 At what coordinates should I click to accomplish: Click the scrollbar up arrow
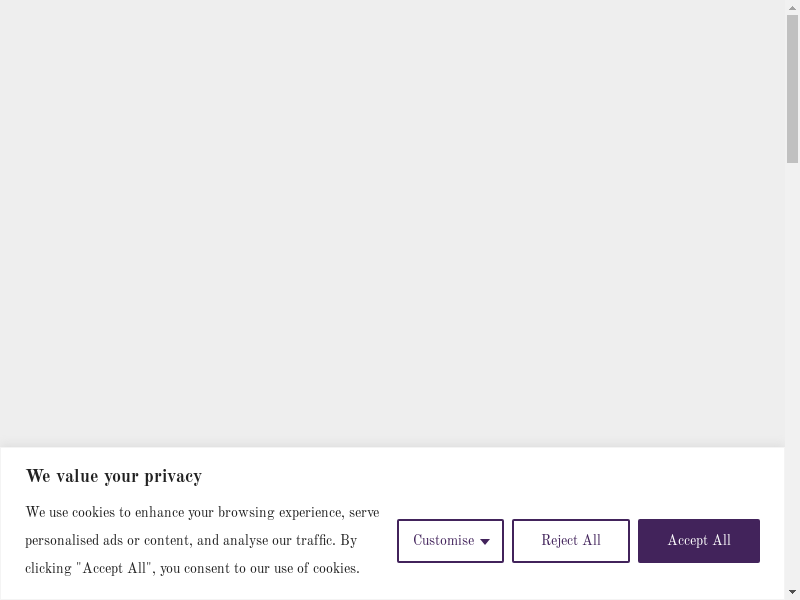[x=792, y=8]
